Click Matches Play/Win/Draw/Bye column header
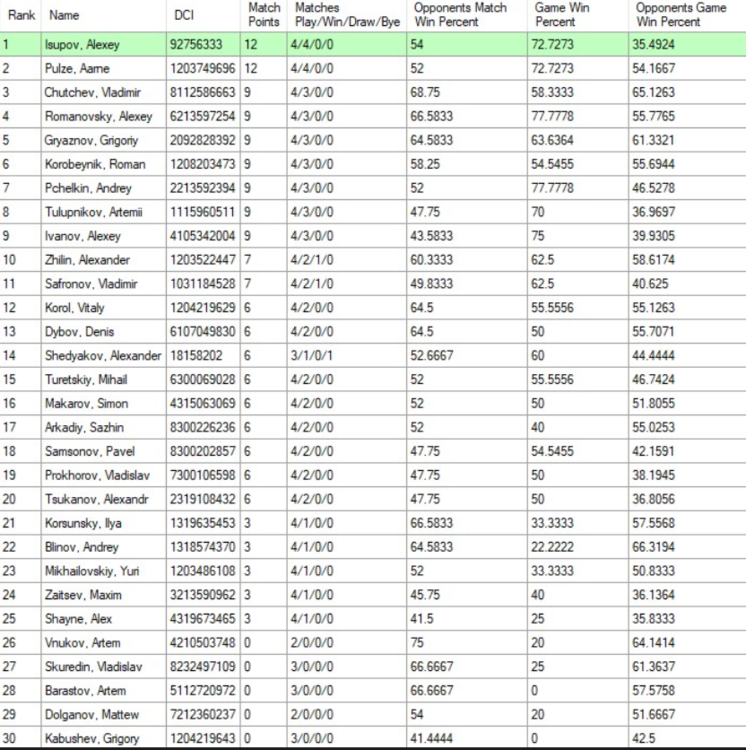Image resolution: width=746 pixels, height=750 pixels. coord(346,15)
